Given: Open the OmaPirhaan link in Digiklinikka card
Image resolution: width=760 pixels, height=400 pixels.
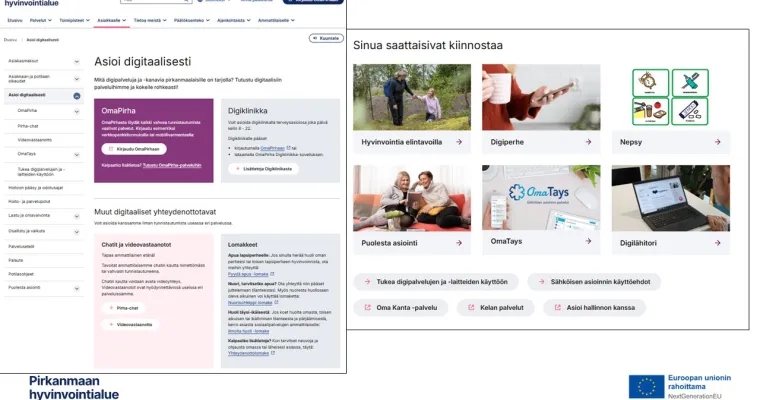Looking at the screenshot, I should click(272, 148).
